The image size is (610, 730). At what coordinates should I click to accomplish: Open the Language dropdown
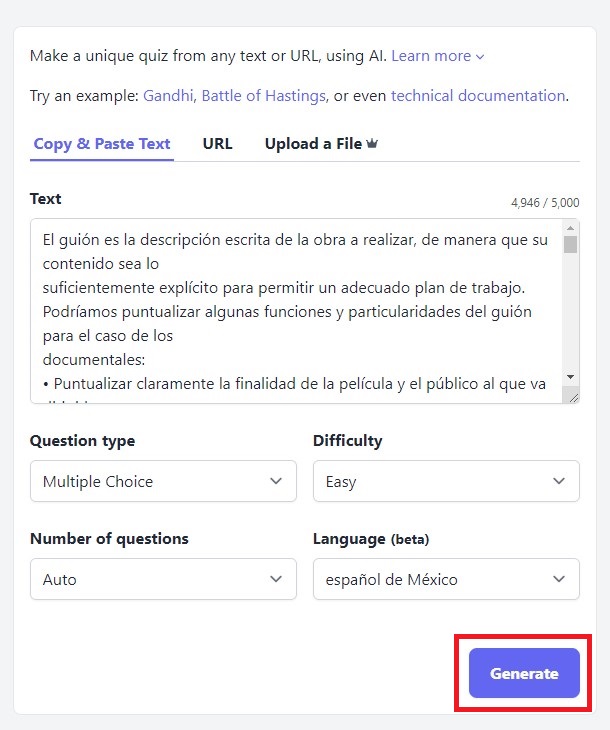446,579
